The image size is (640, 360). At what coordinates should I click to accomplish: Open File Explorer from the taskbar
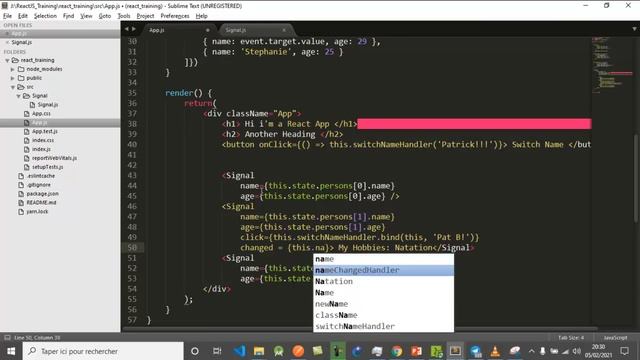[259, 351]
